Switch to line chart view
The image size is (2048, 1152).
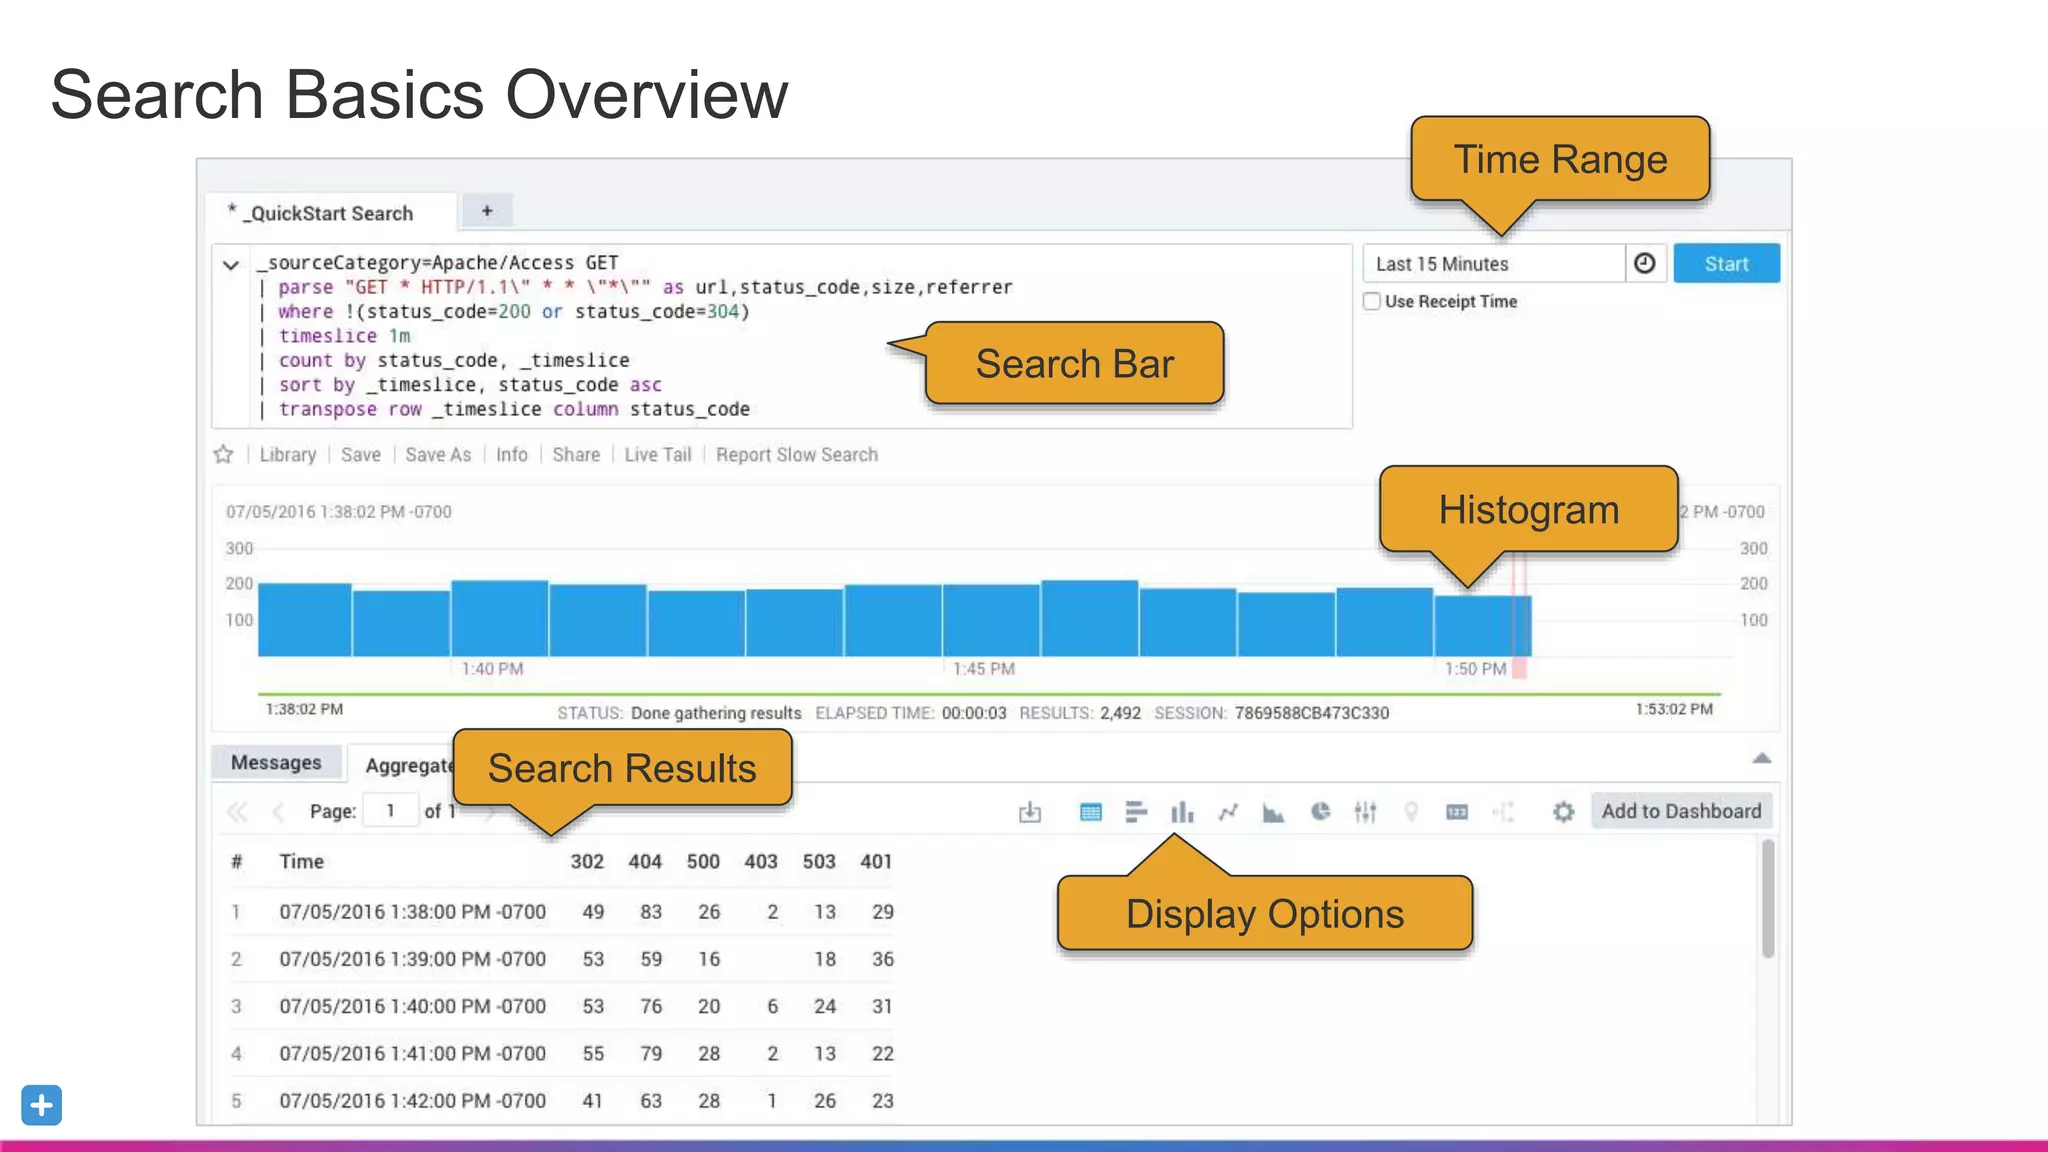(1228, 812)
